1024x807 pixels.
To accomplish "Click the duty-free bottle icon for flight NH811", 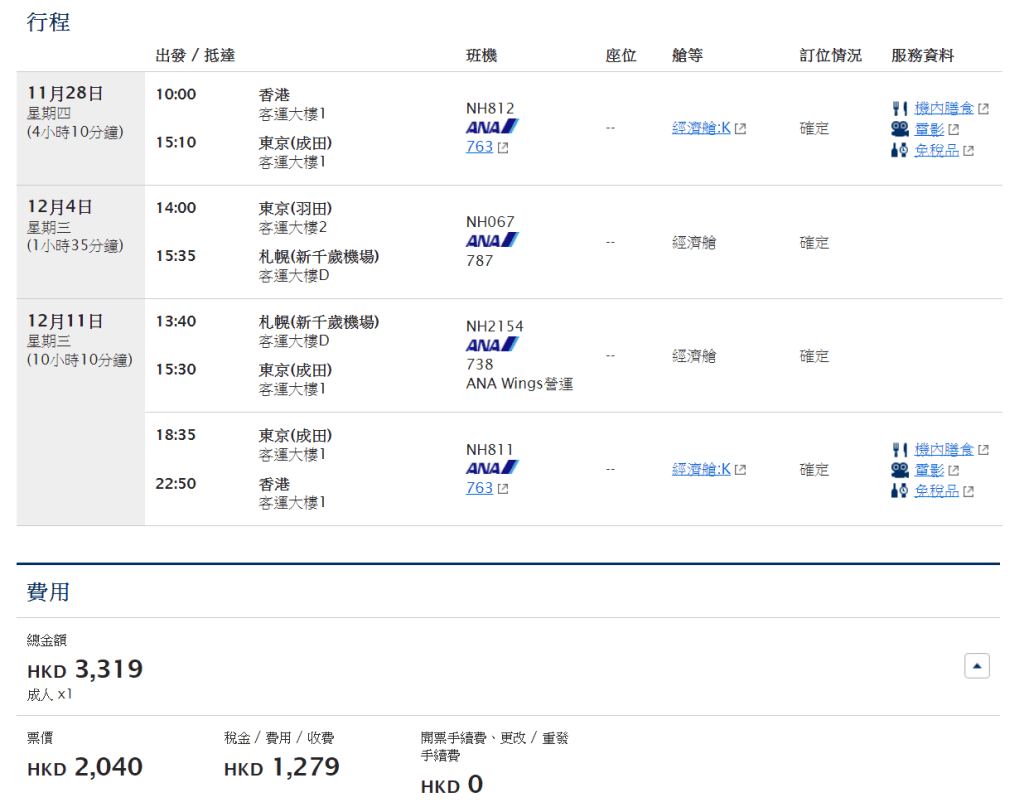I will click(899, 491).
